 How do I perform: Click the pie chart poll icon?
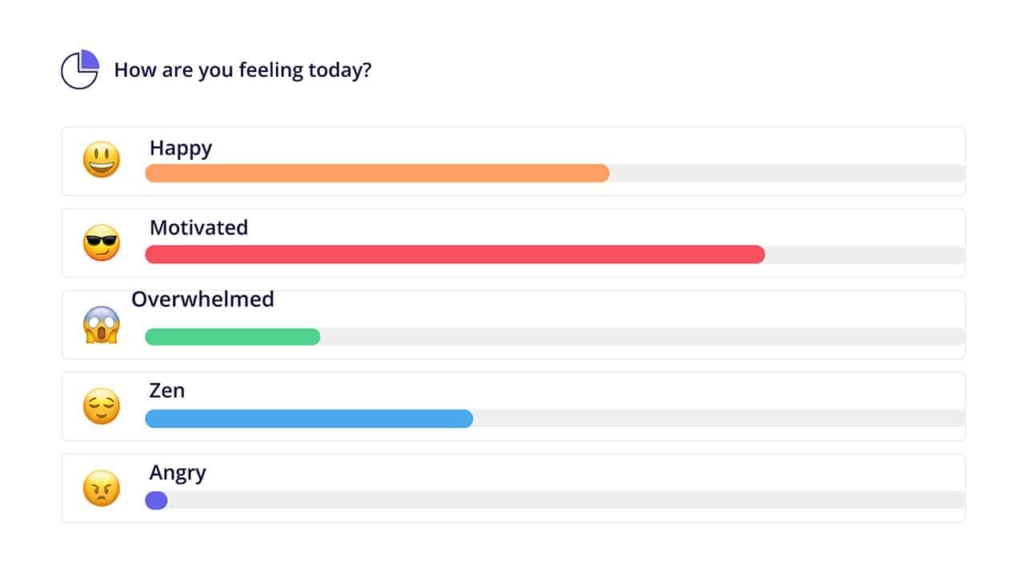point(80,70)
